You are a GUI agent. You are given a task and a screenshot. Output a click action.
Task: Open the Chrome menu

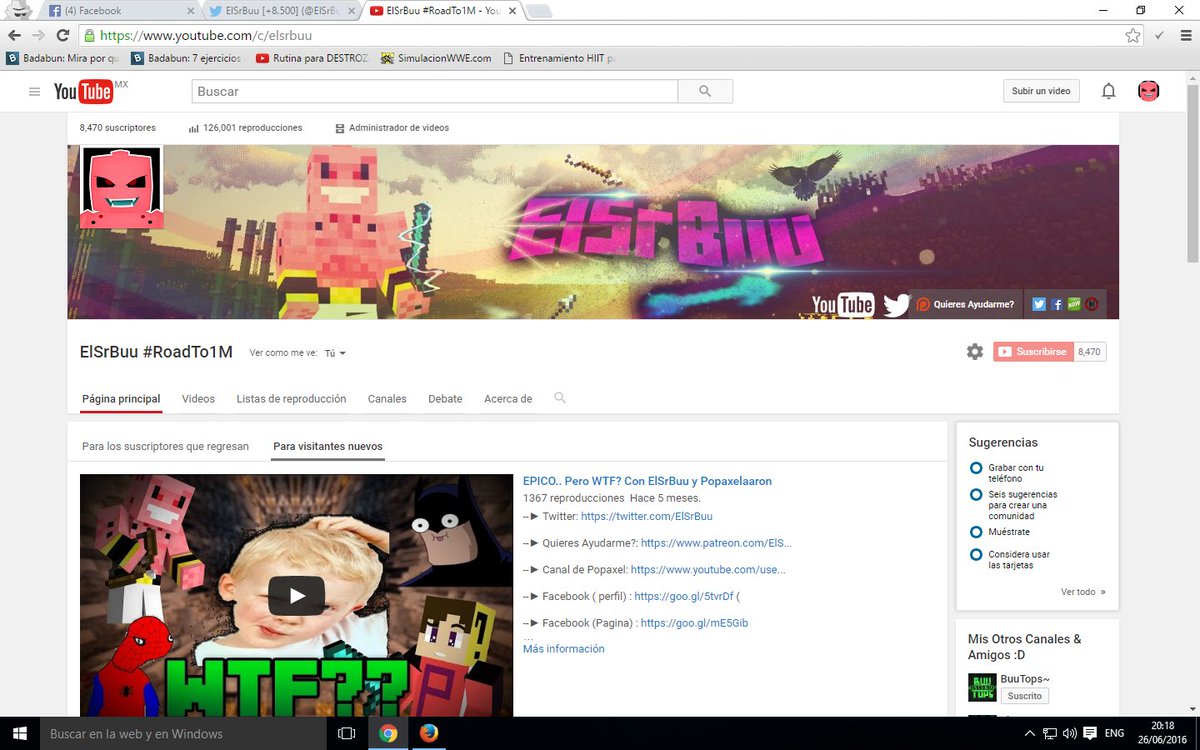(1185, 35)
